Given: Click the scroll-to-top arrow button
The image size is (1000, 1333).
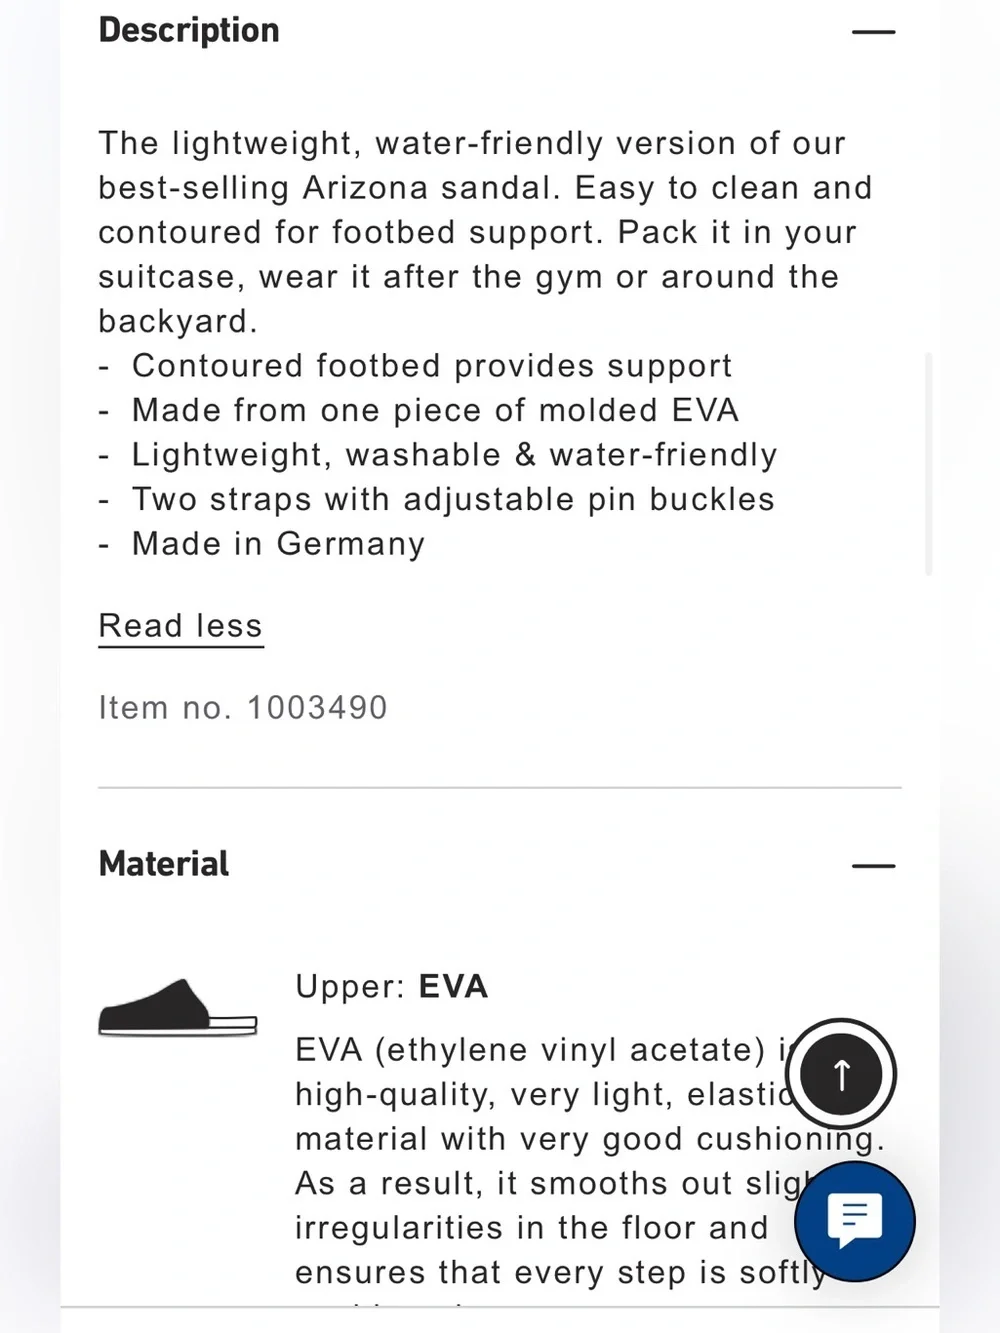Looking at the screenshot, I should click(x=841, y=1074).
